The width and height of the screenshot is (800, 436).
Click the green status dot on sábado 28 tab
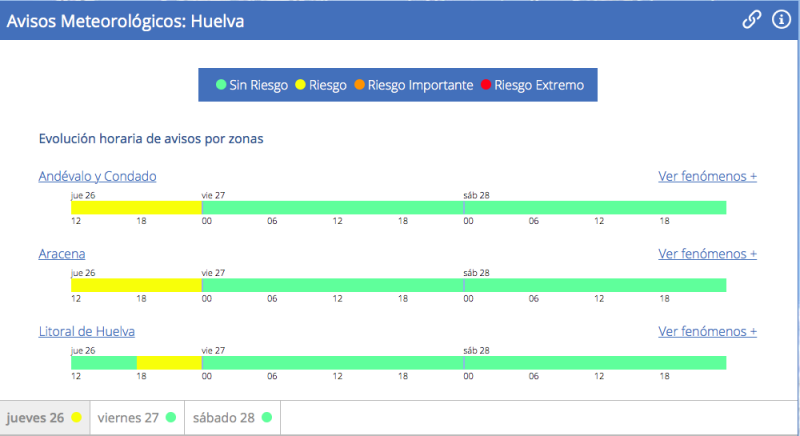[266, 417]
